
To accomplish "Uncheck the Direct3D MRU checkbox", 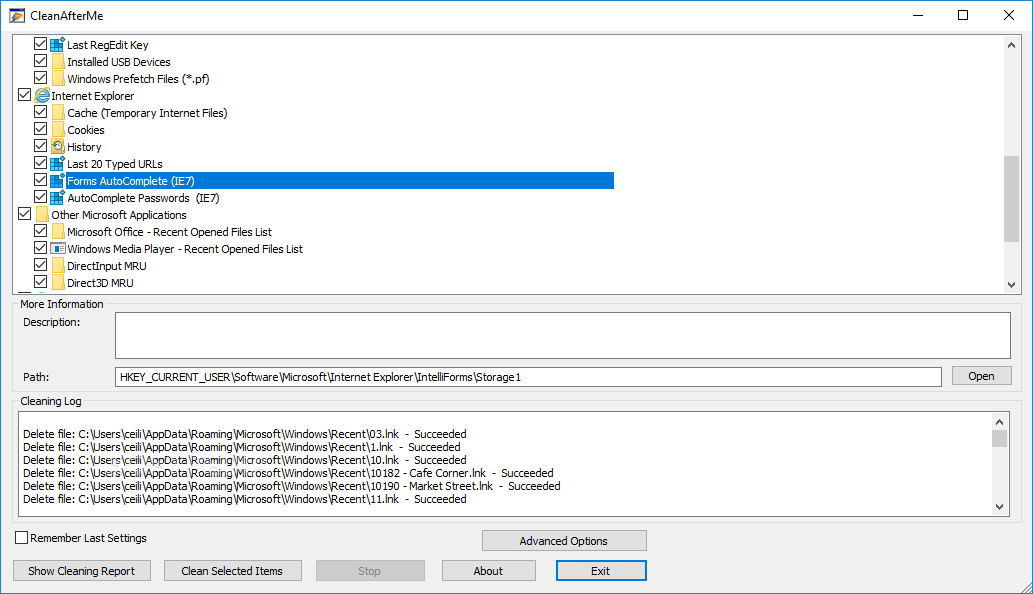I will [x=40, y=283].
